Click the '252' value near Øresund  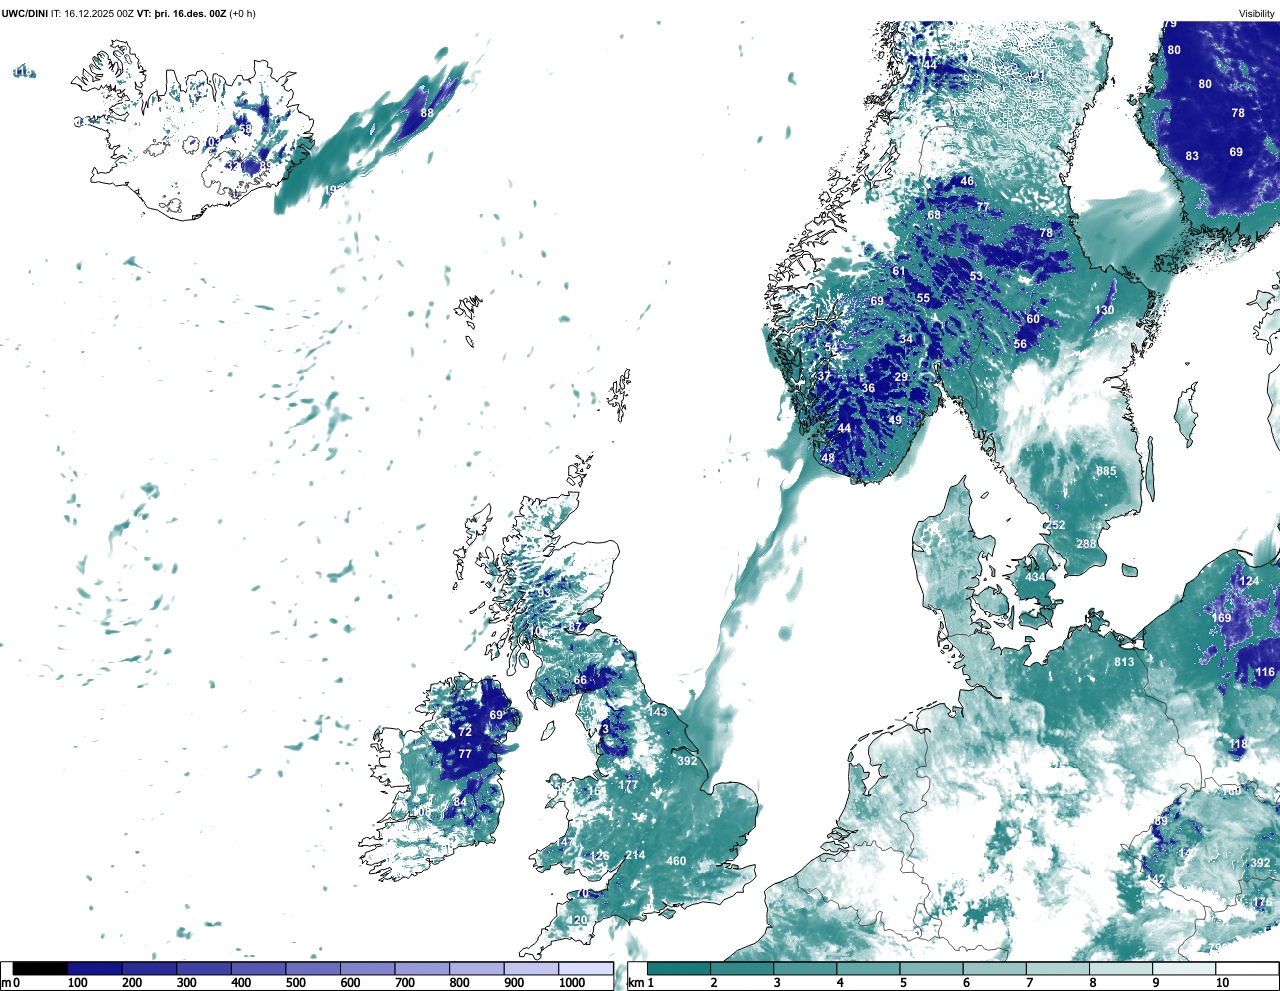(x=1056, y=525)
